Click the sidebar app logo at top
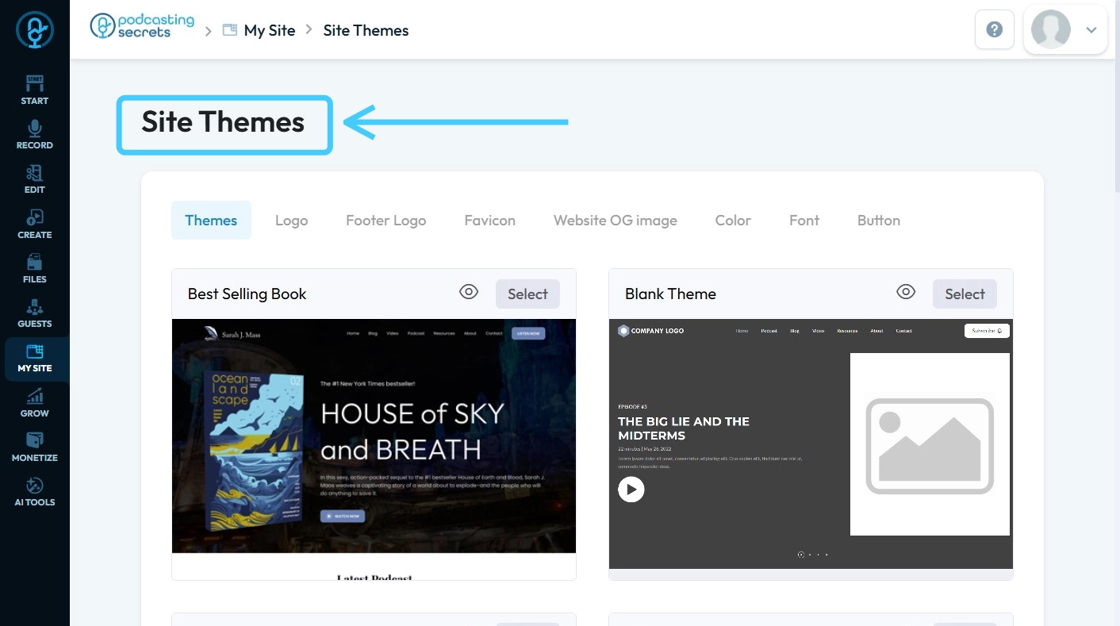Viewport: 1120px width, 626px height. tap(34, 30)
